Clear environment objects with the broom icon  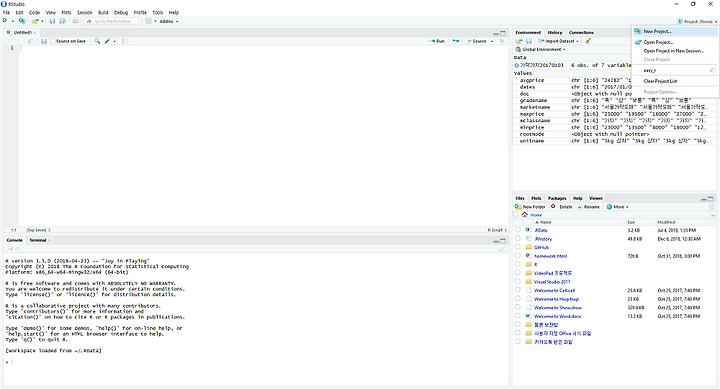pyautogui.click(x=588, y=41)
